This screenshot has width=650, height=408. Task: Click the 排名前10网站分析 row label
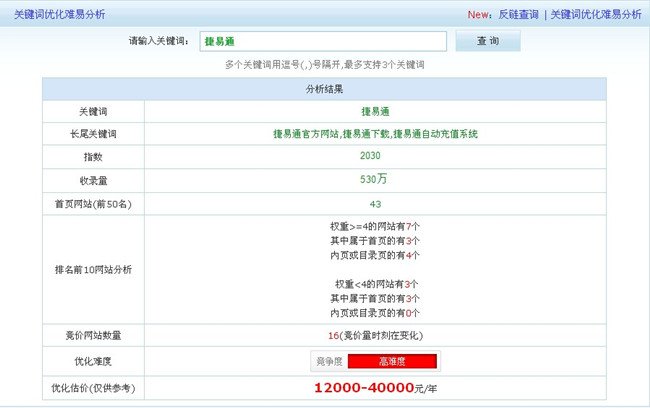[93, 270]
